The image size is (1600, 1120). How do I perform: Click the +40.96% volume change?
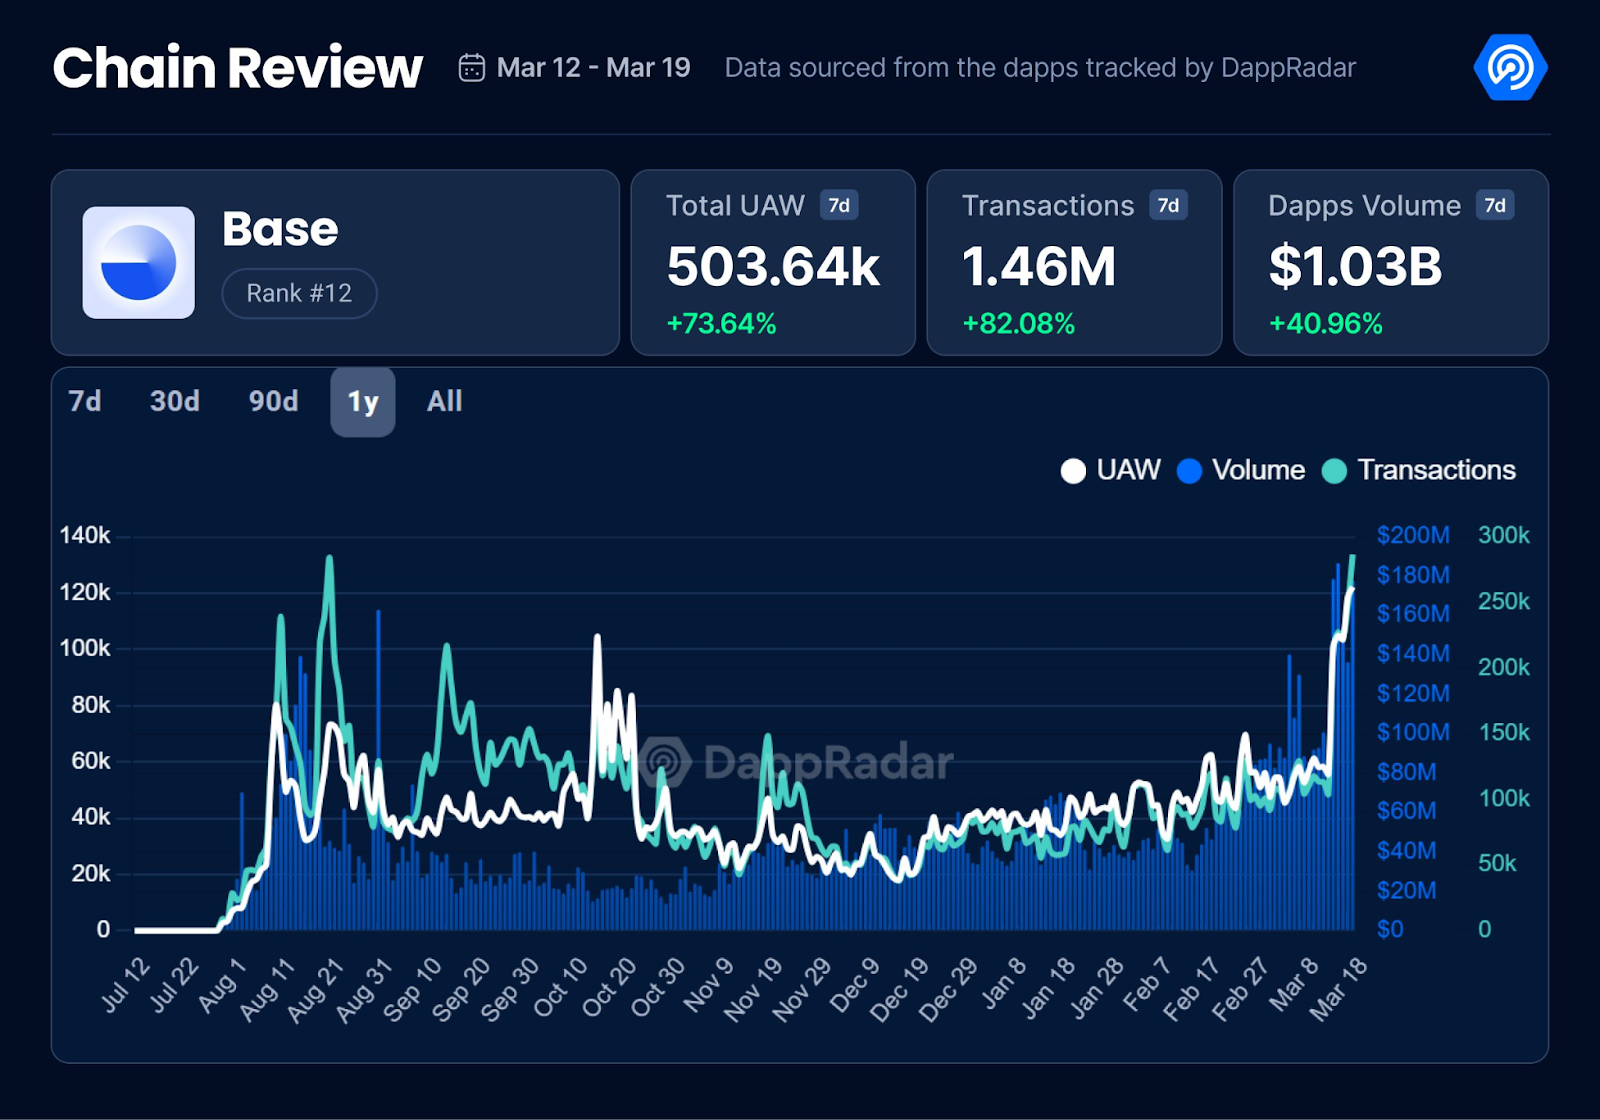pyautogui.click(x=1325, y=324)
